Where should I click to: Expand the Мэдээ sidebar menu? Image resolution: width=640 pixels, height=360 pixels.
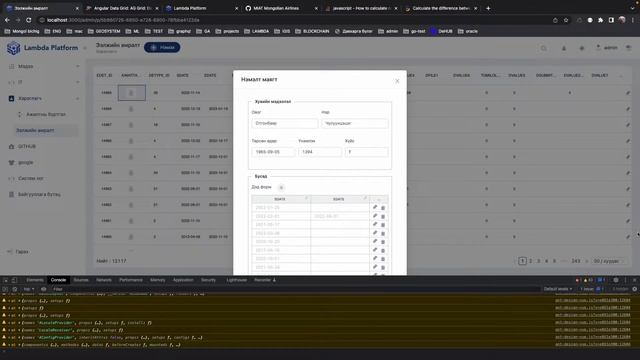click(43, 66)
